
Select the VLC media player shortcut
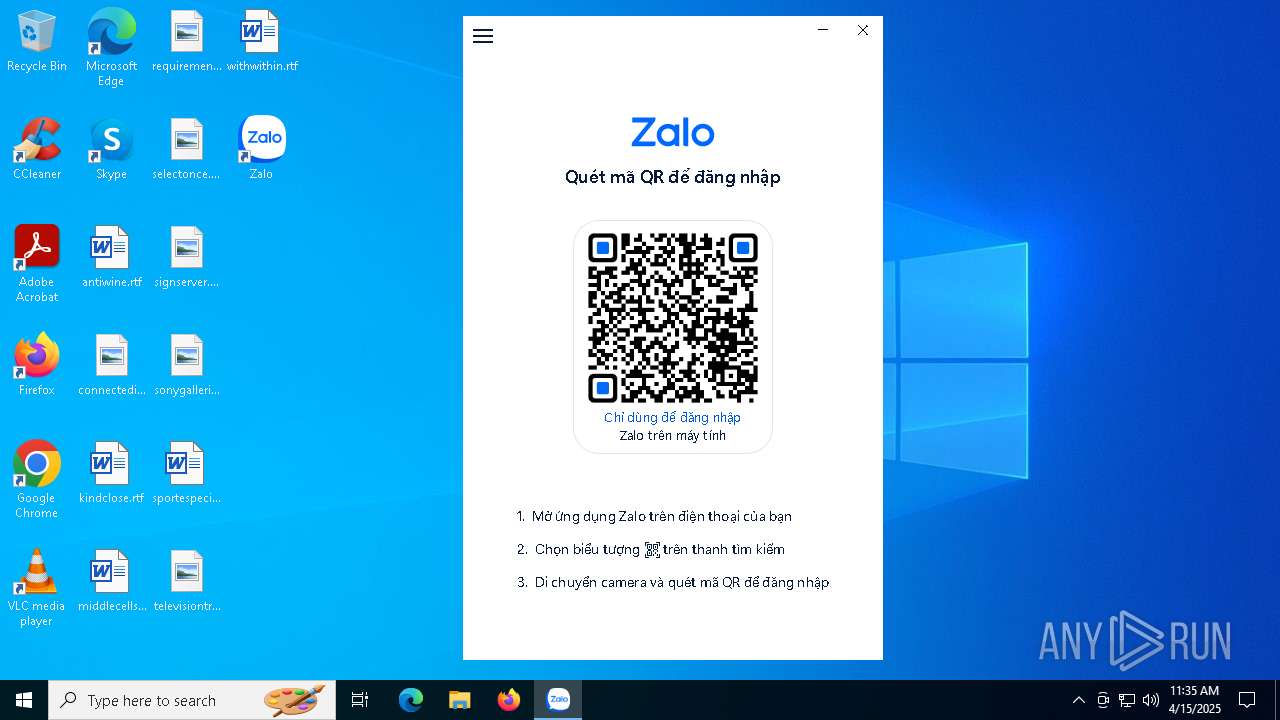pyautogui.click(x=37, y=588)
